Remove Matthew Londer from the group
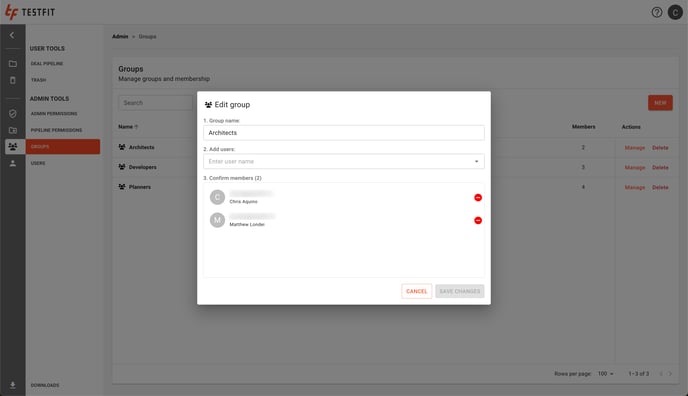The width and height of the screenshot is (688, 396). 478,220
